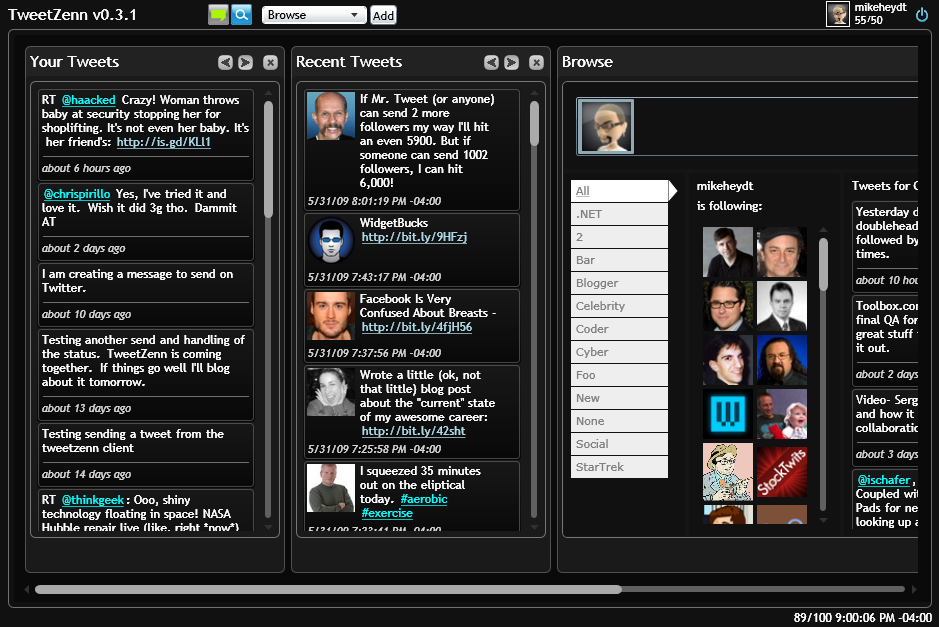
Task: Open the http://bit.ly/42sht link
Action: click(x=413, y=431)
